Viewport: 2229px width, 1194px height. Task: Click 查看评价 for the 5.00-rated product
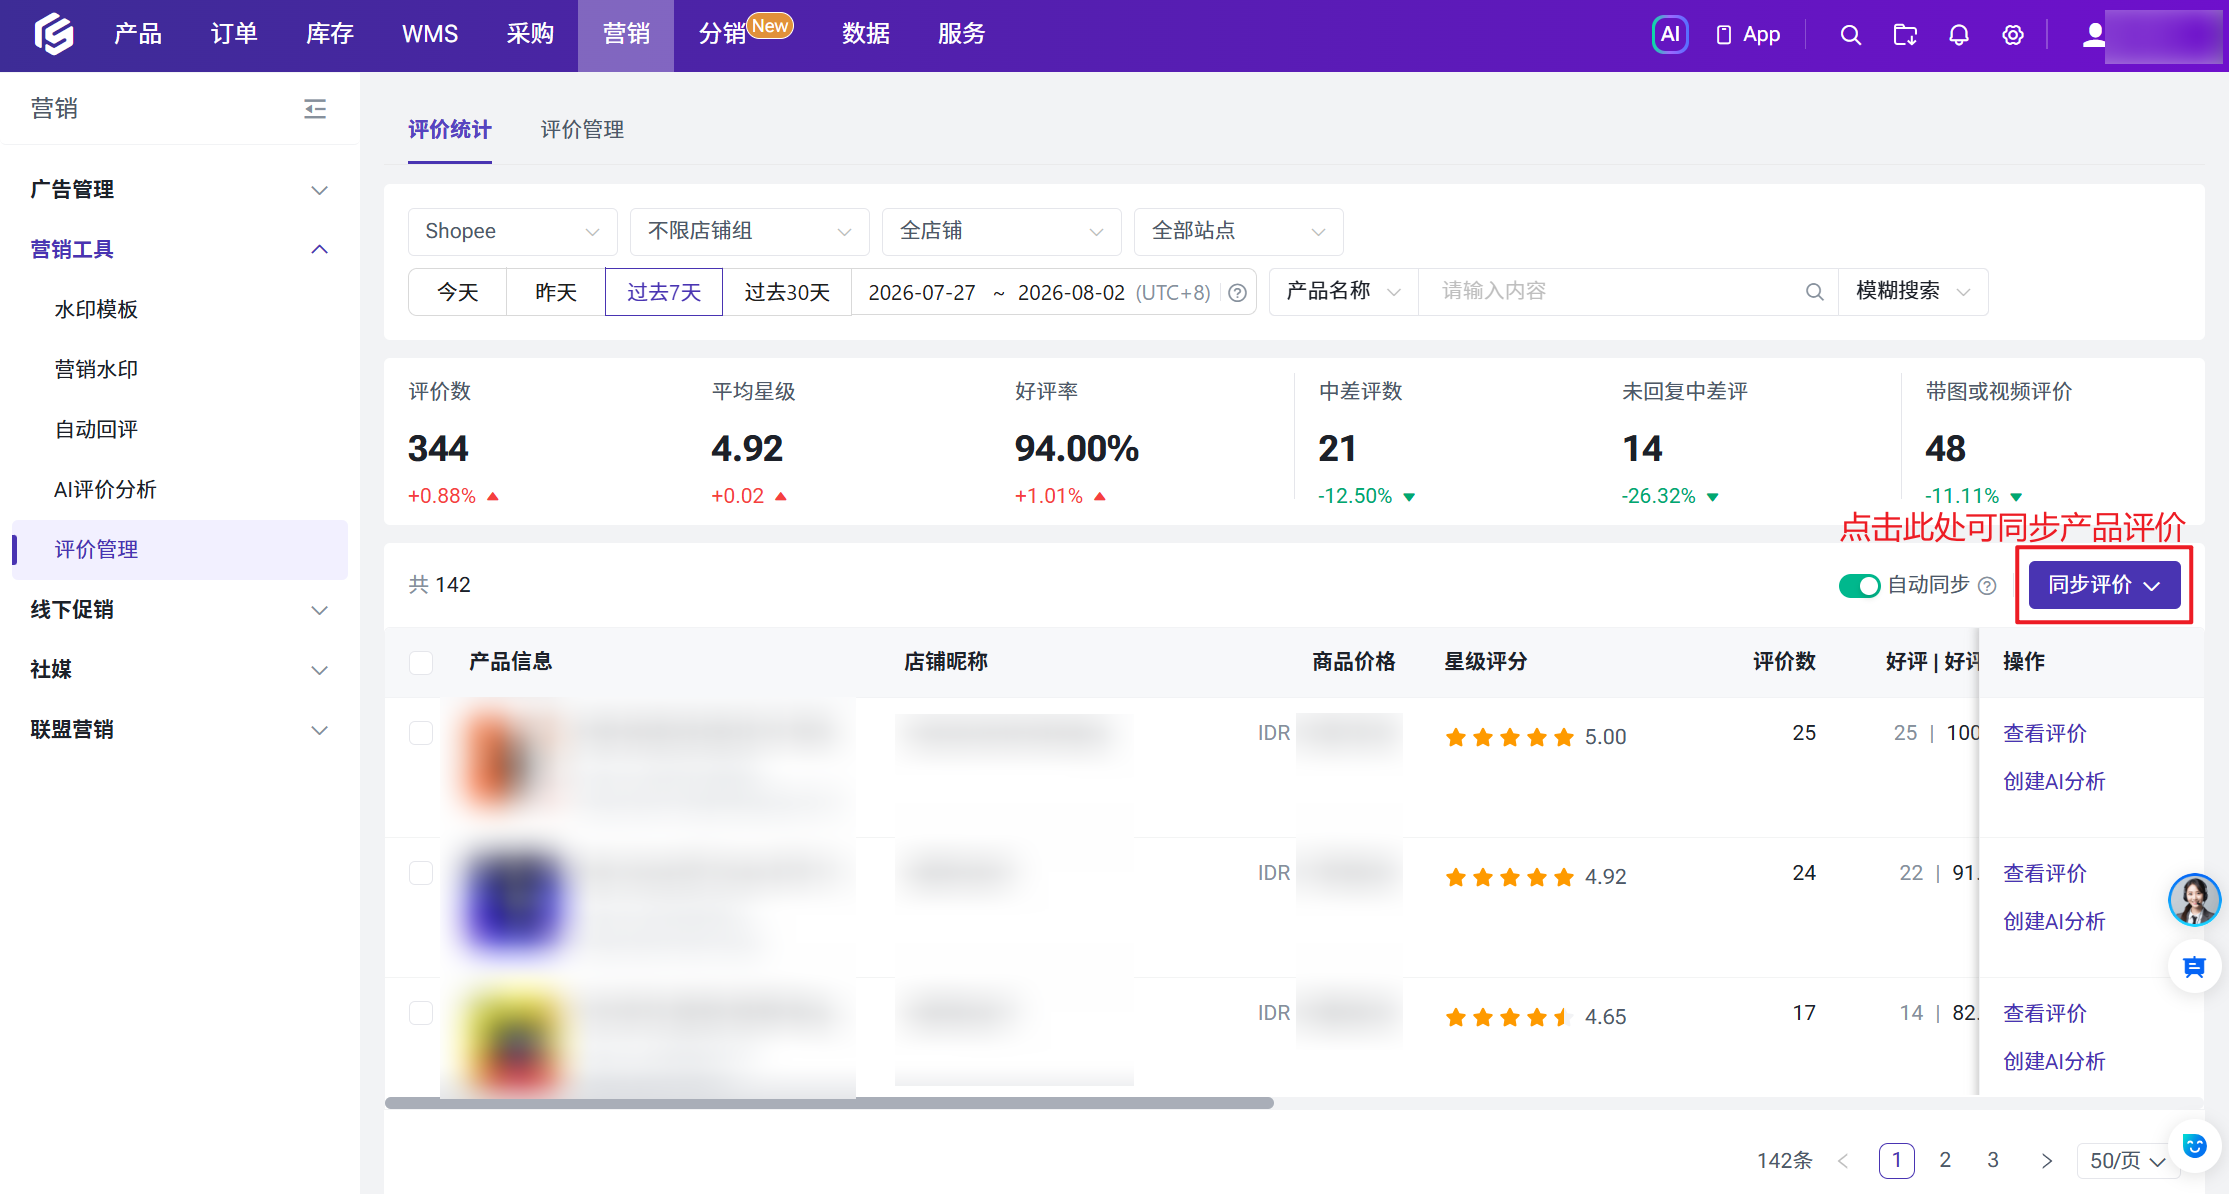[x=2045, y=734]
